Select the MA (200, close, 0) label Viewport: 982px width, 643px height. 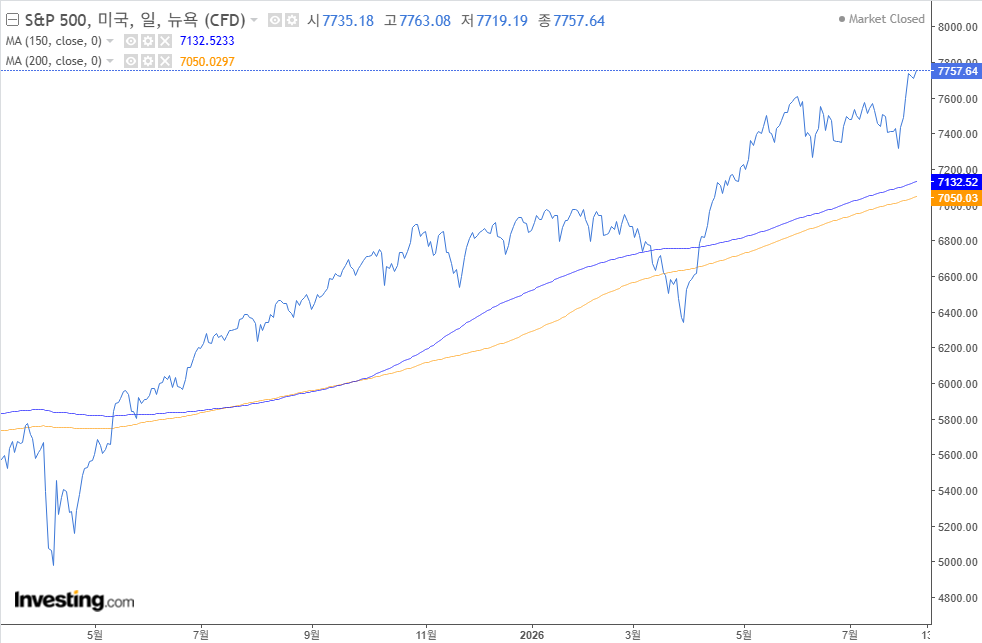(x=54, y=61)
